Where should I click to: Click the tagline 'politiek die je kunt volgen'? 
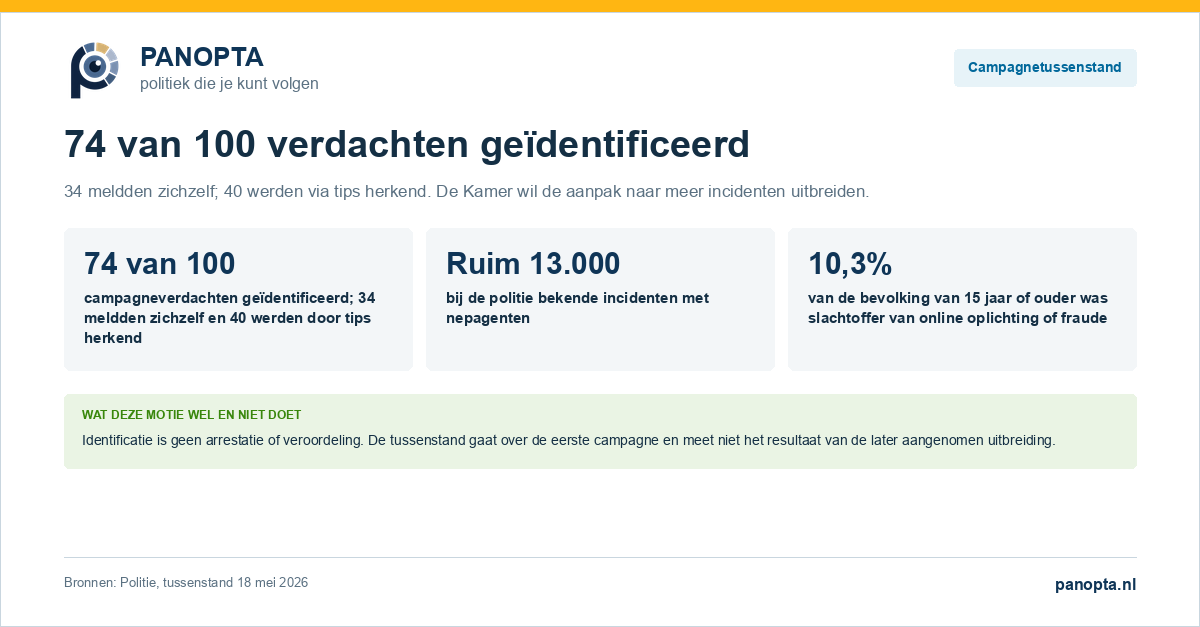tap(229, 84)
